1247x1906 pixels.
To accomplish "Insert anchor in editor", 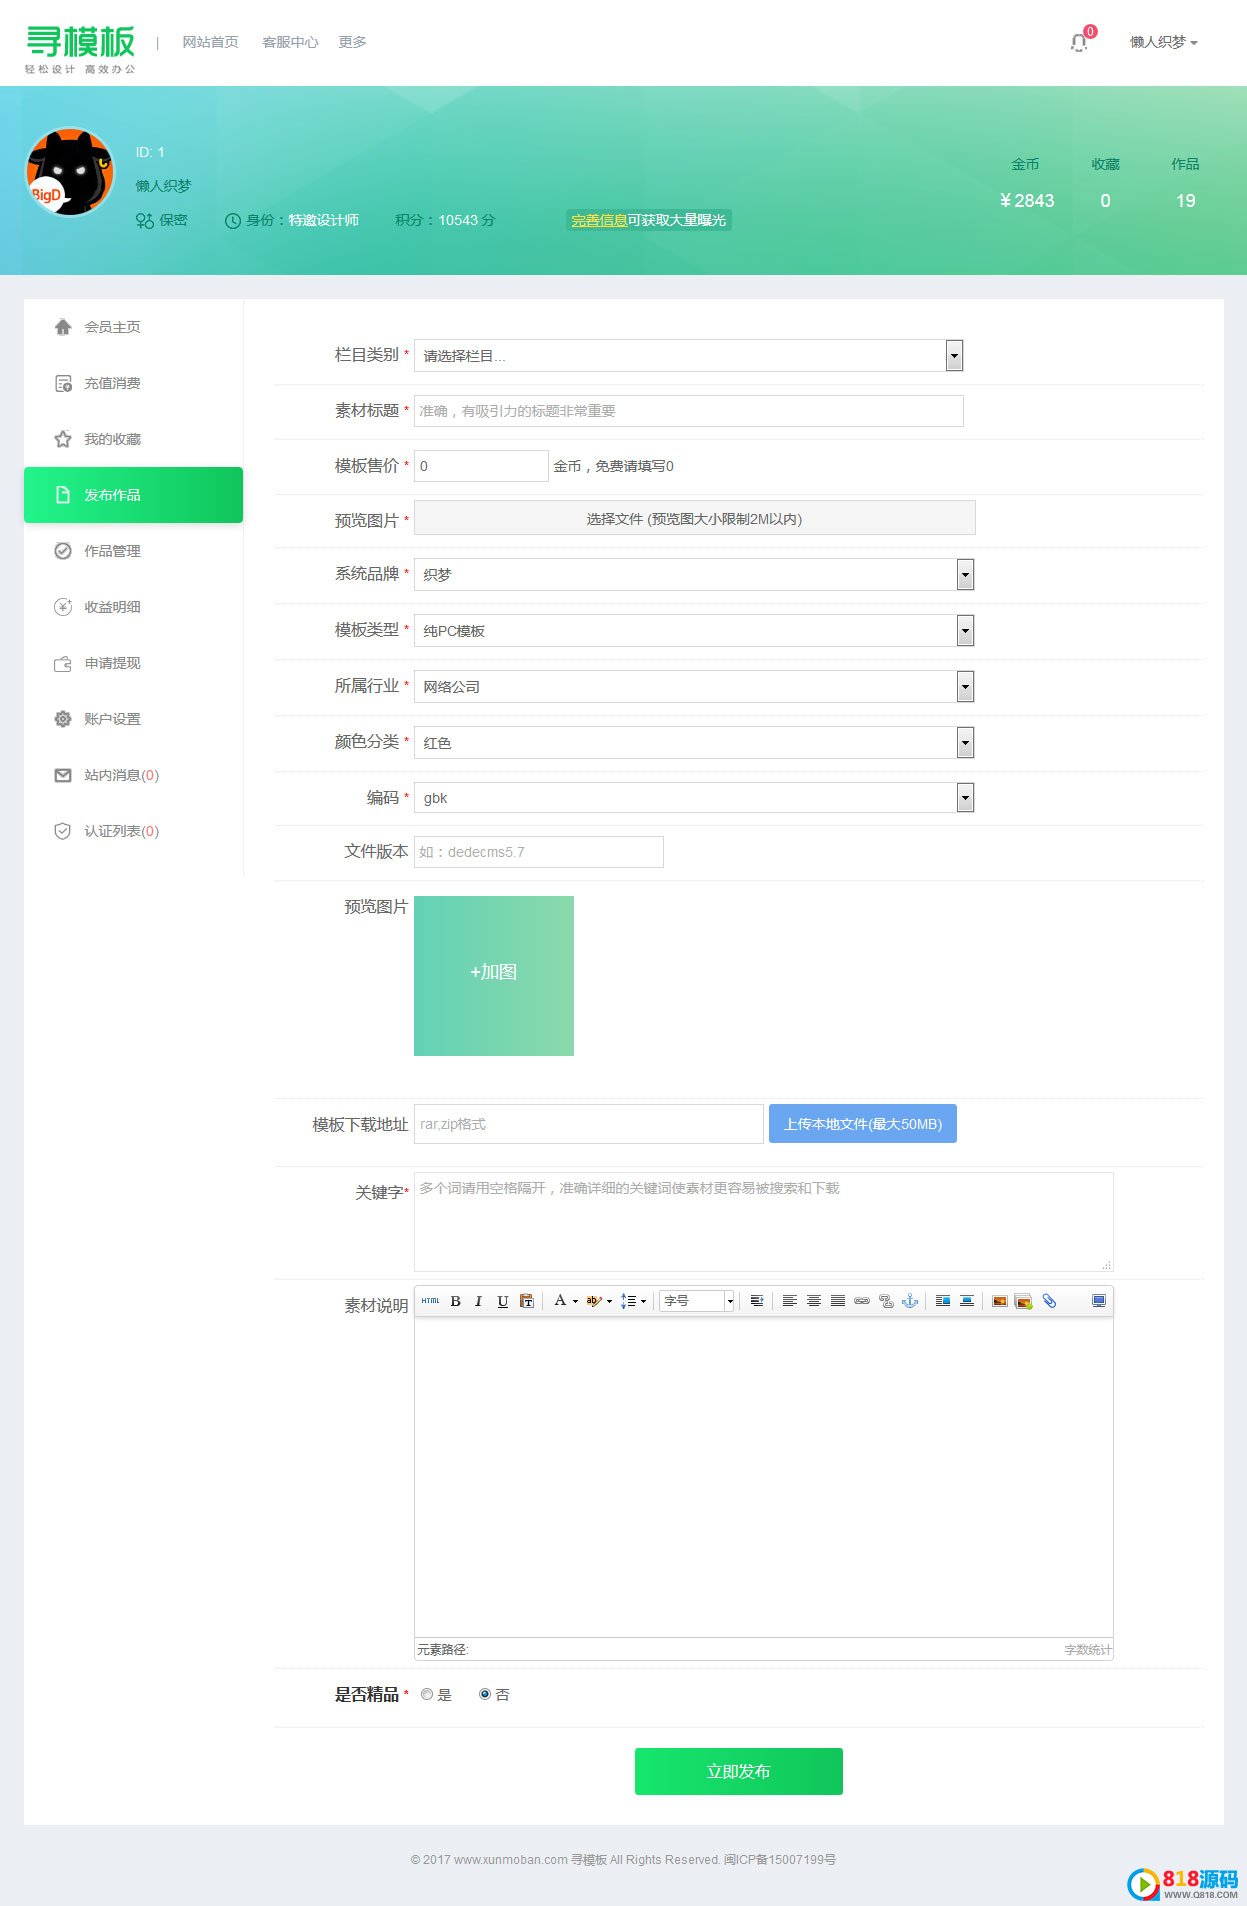I will pos(910,1301).
